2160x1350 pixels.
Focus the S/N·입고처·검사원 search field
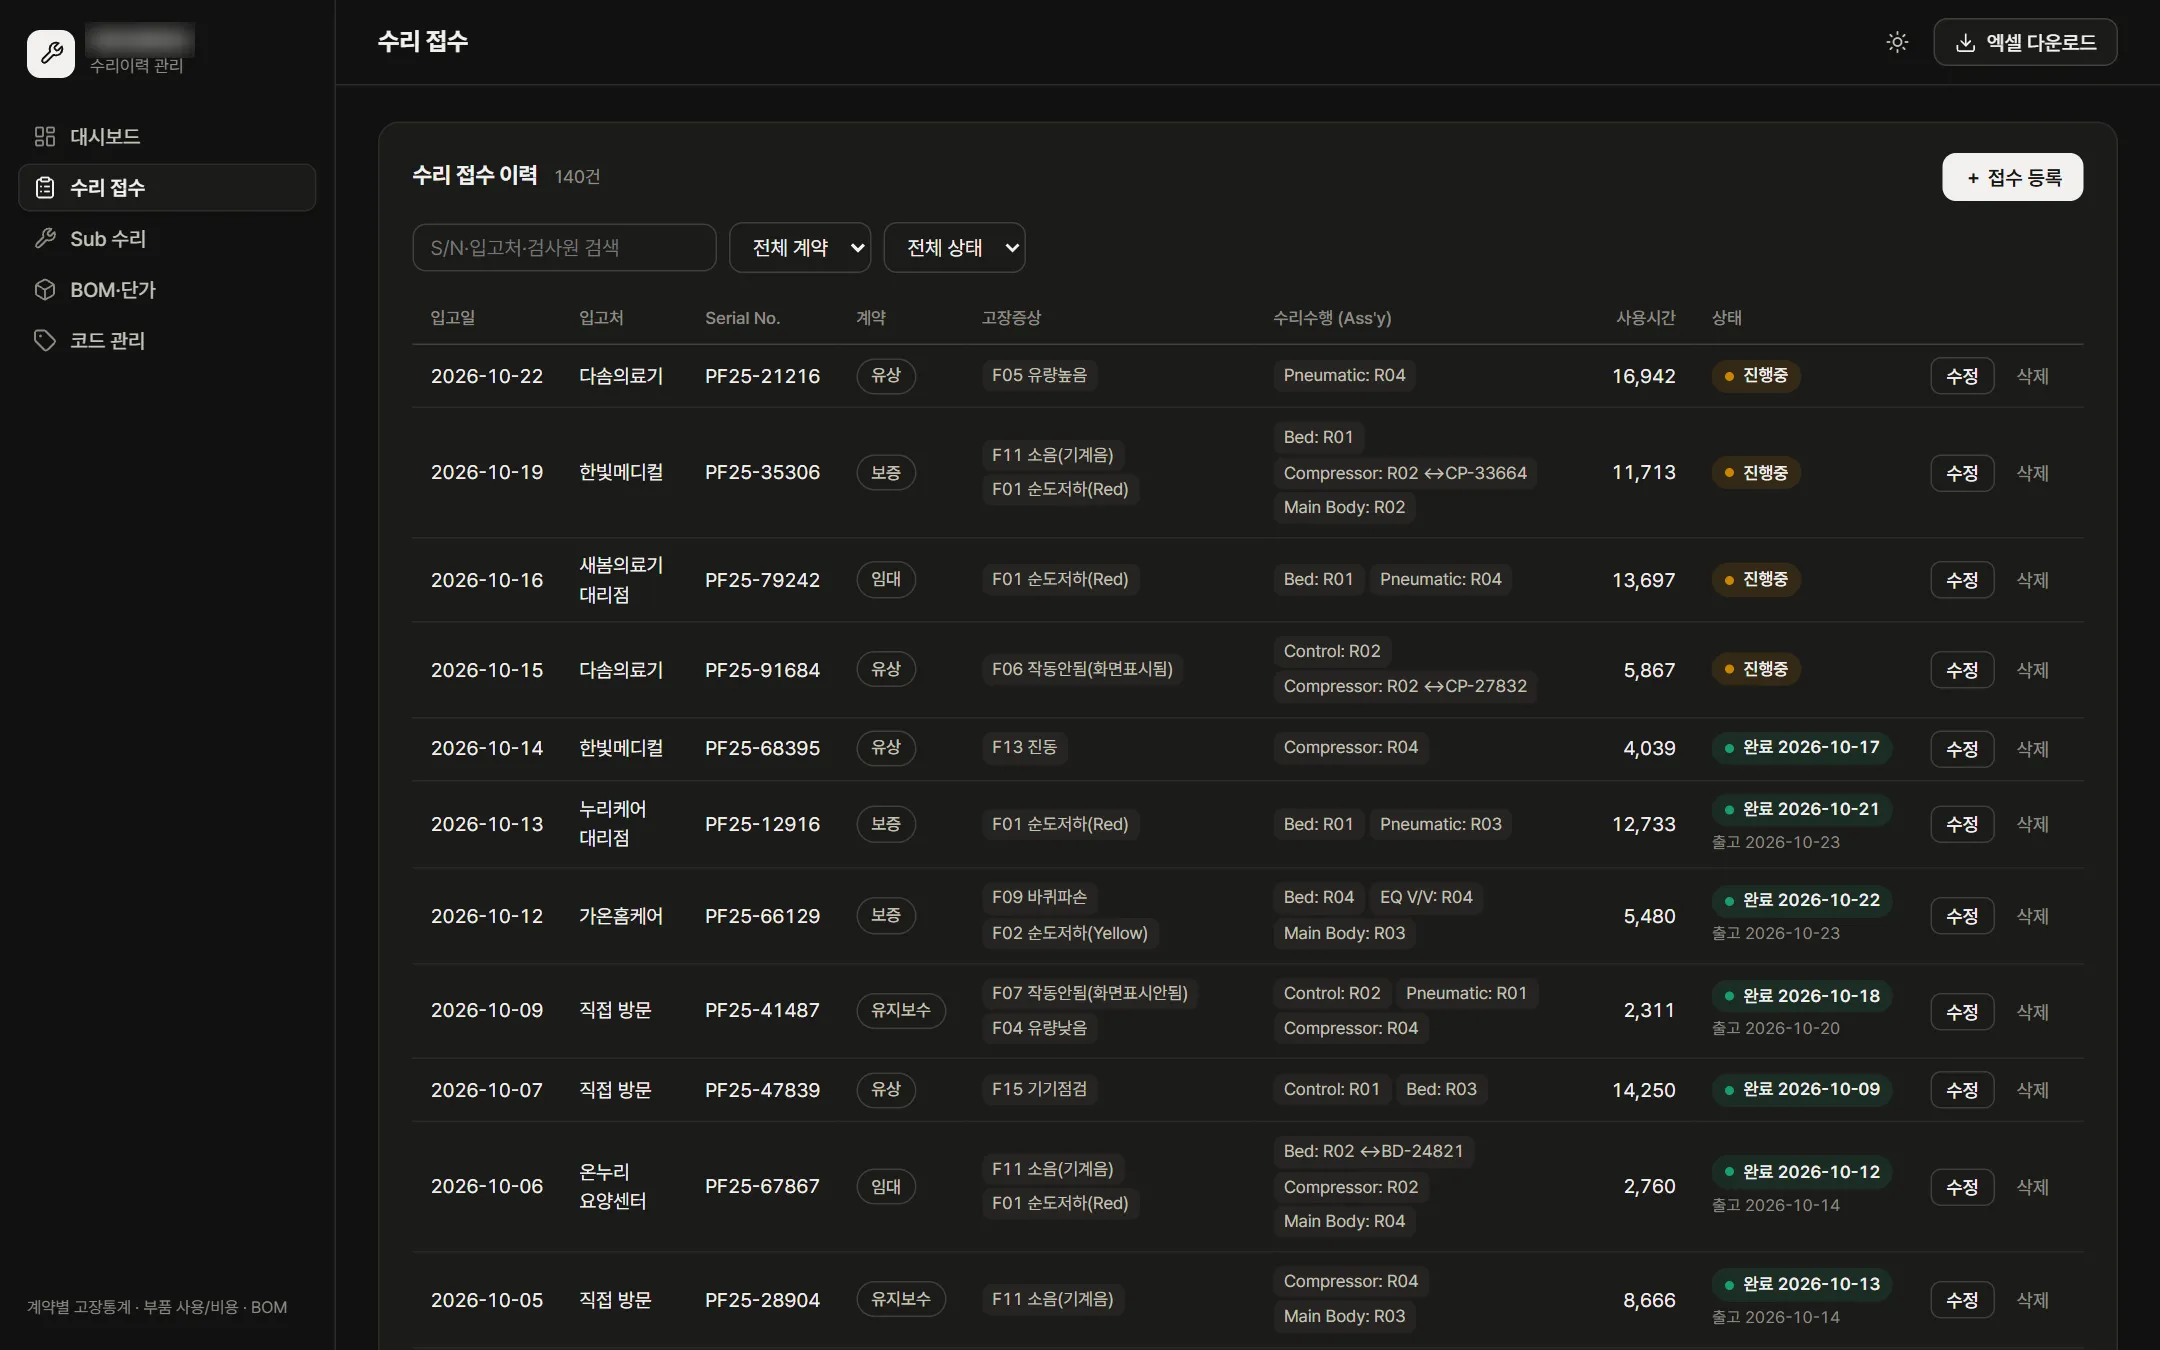[x=564, y=247]
